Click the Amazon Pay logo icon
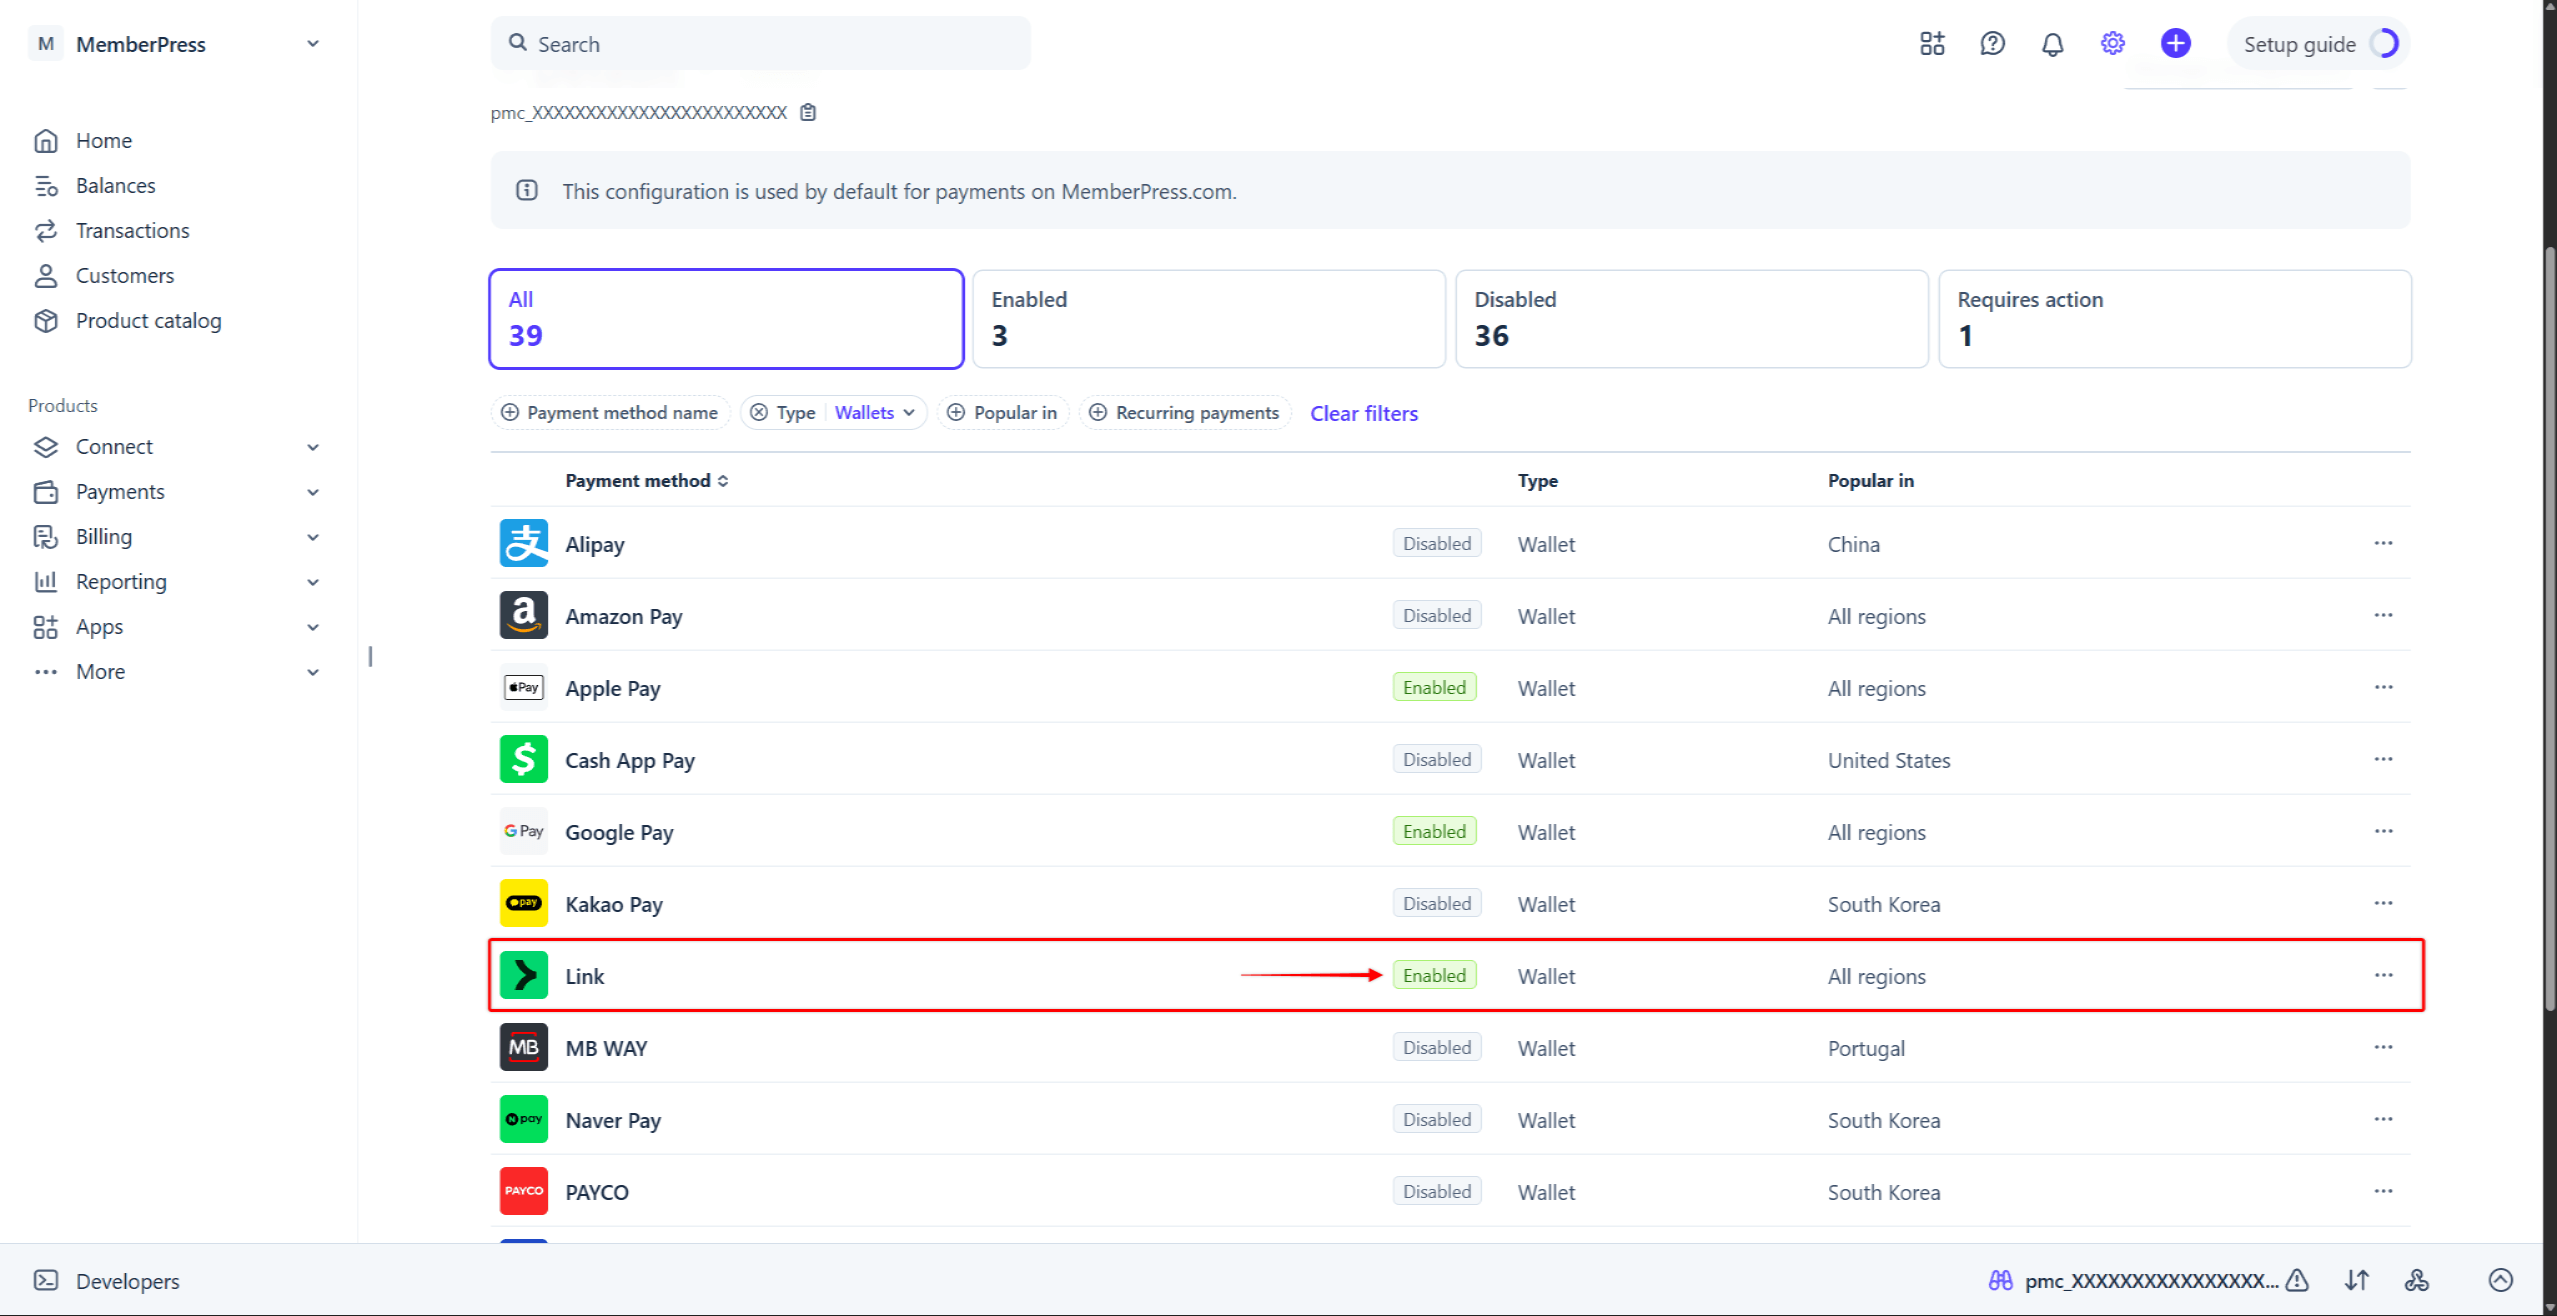This screenshot has height=1316, width=2557. click(523, 615)
